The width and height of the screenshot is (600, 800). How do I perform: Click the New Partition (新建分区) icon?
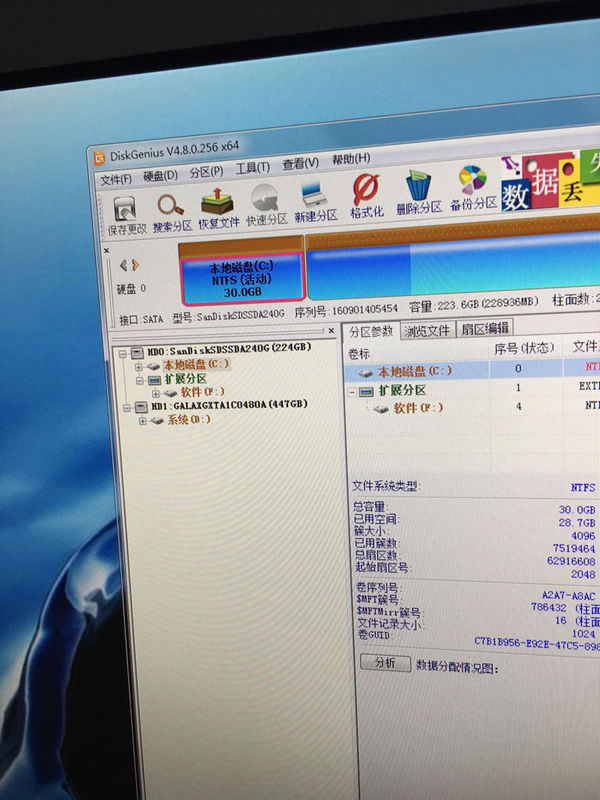[316, 202]
